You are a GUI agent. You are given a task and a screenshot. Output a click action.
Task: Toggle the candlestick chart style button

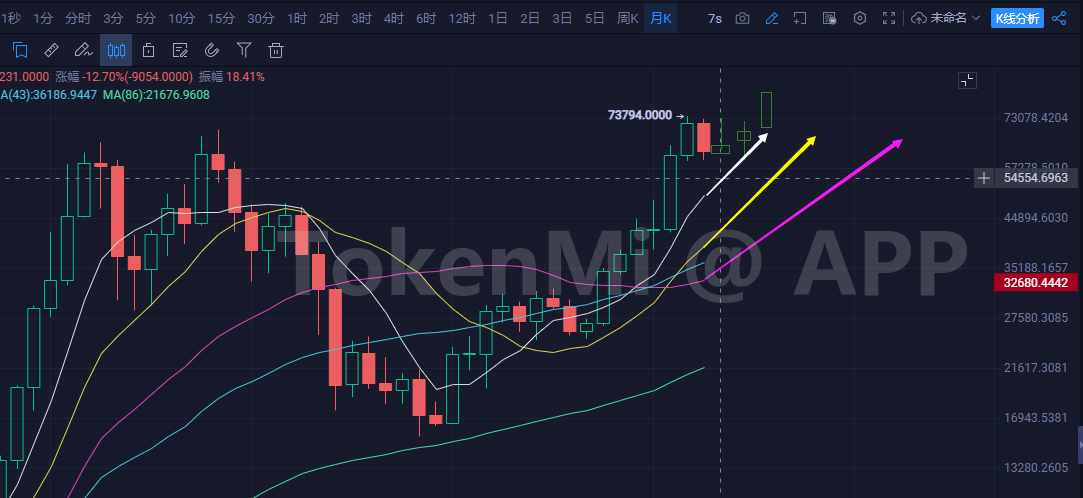116,50
